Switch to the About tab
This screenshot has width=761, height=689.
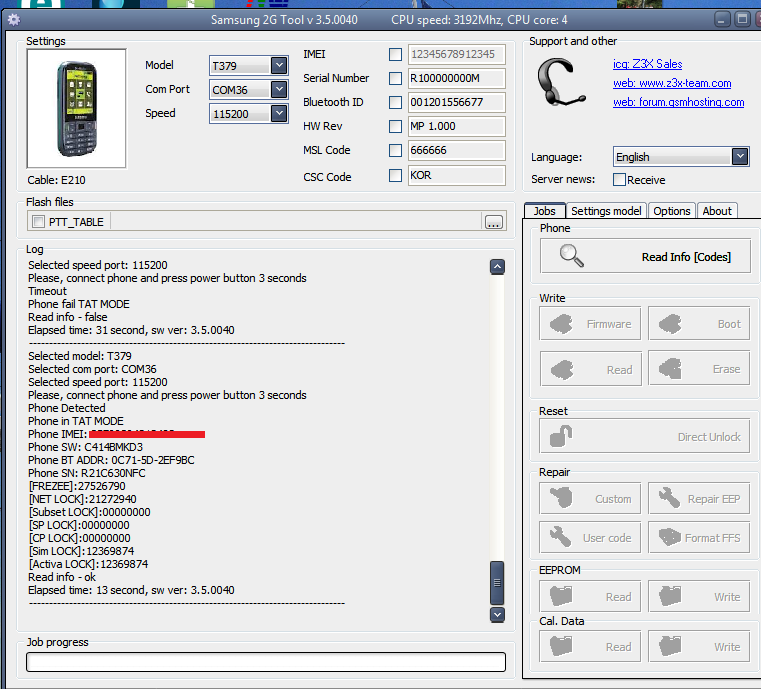(717, 211)
